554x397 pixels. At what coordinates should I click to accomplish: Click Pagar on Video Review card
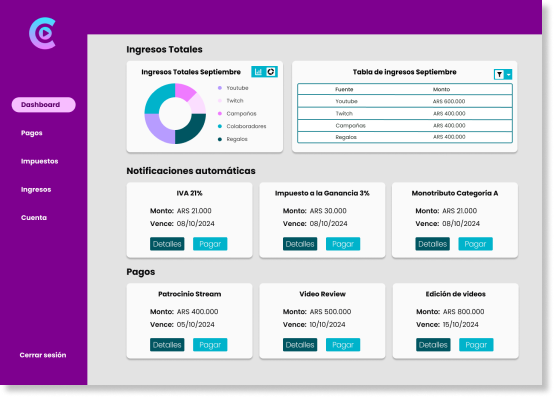(x=343, y=345)
